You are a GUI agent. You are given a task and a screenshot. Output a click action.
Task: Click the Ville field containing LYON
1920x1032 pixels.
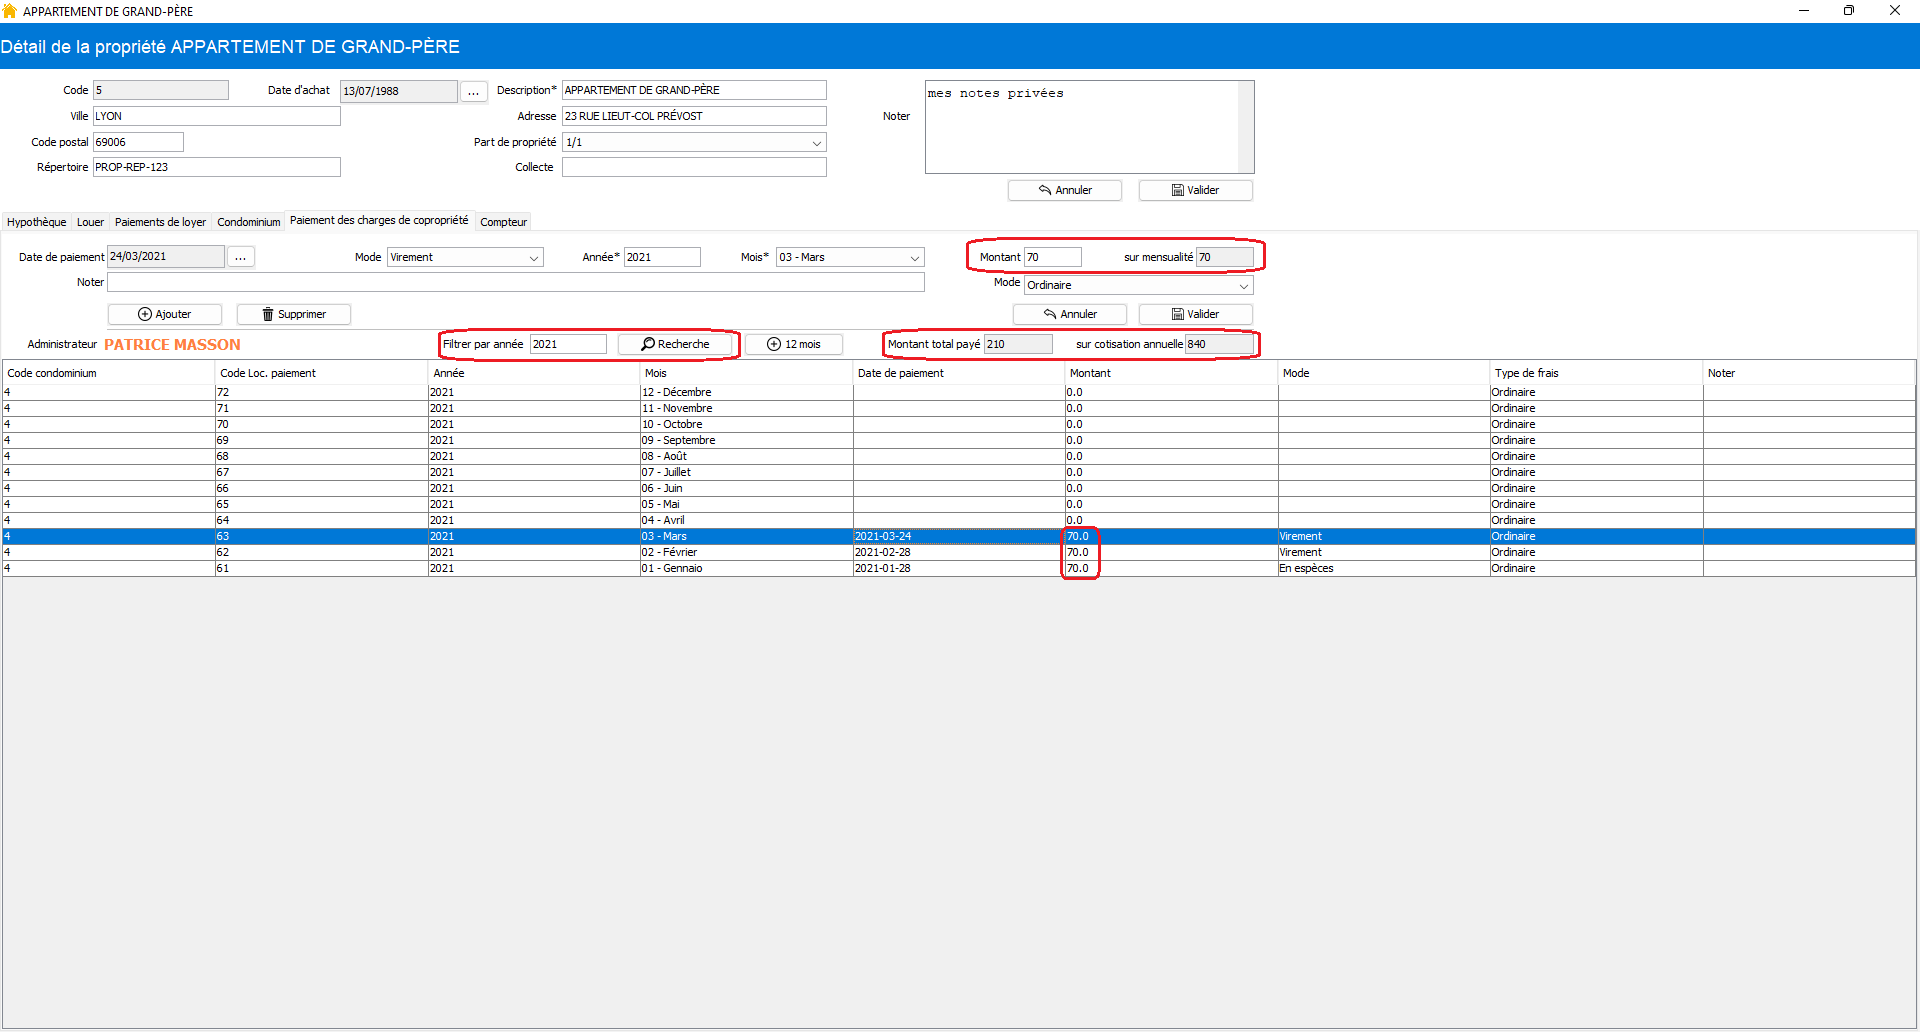[x=217, y=116]
